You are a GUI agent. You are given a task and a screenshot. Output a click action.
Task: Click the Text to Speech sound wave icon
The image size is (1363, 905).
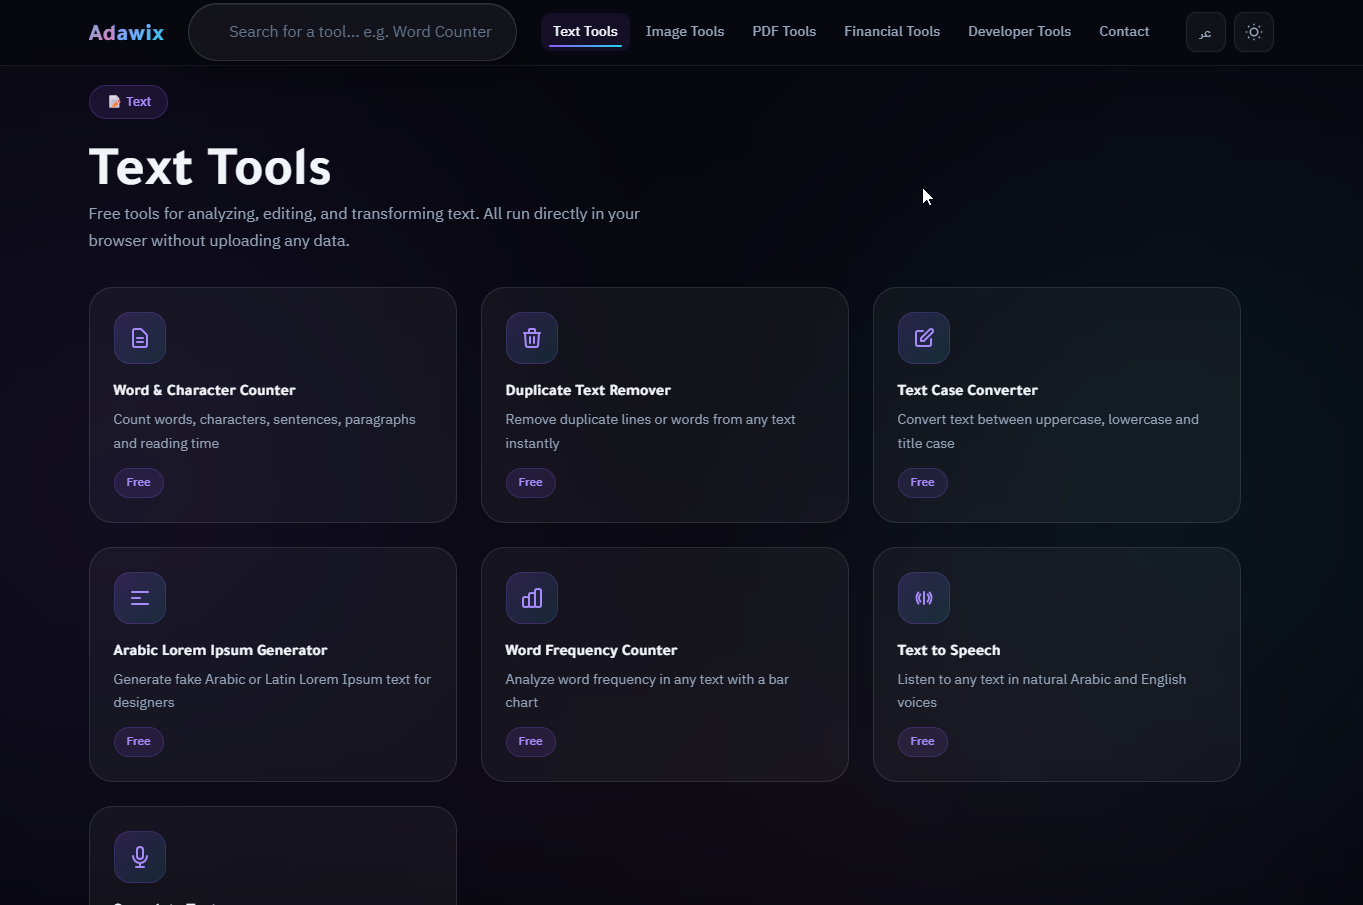pyautogui.click(x=924, y=598)
